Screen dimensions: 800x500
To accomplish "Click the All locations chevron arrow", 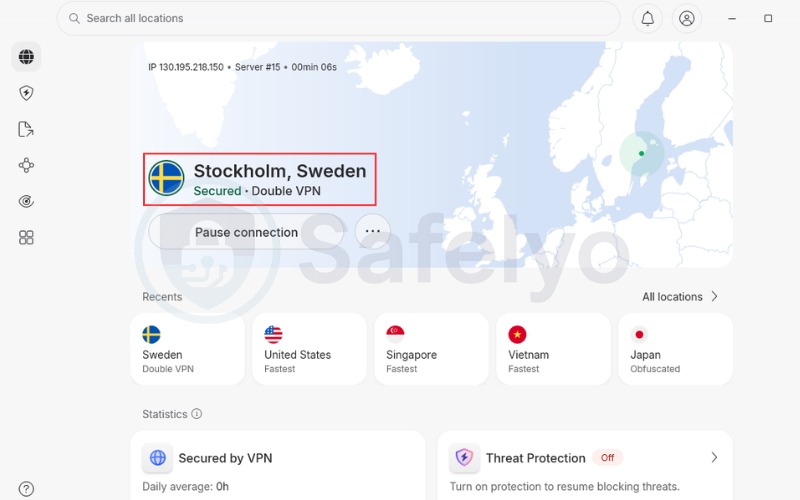I will [714, 296].
